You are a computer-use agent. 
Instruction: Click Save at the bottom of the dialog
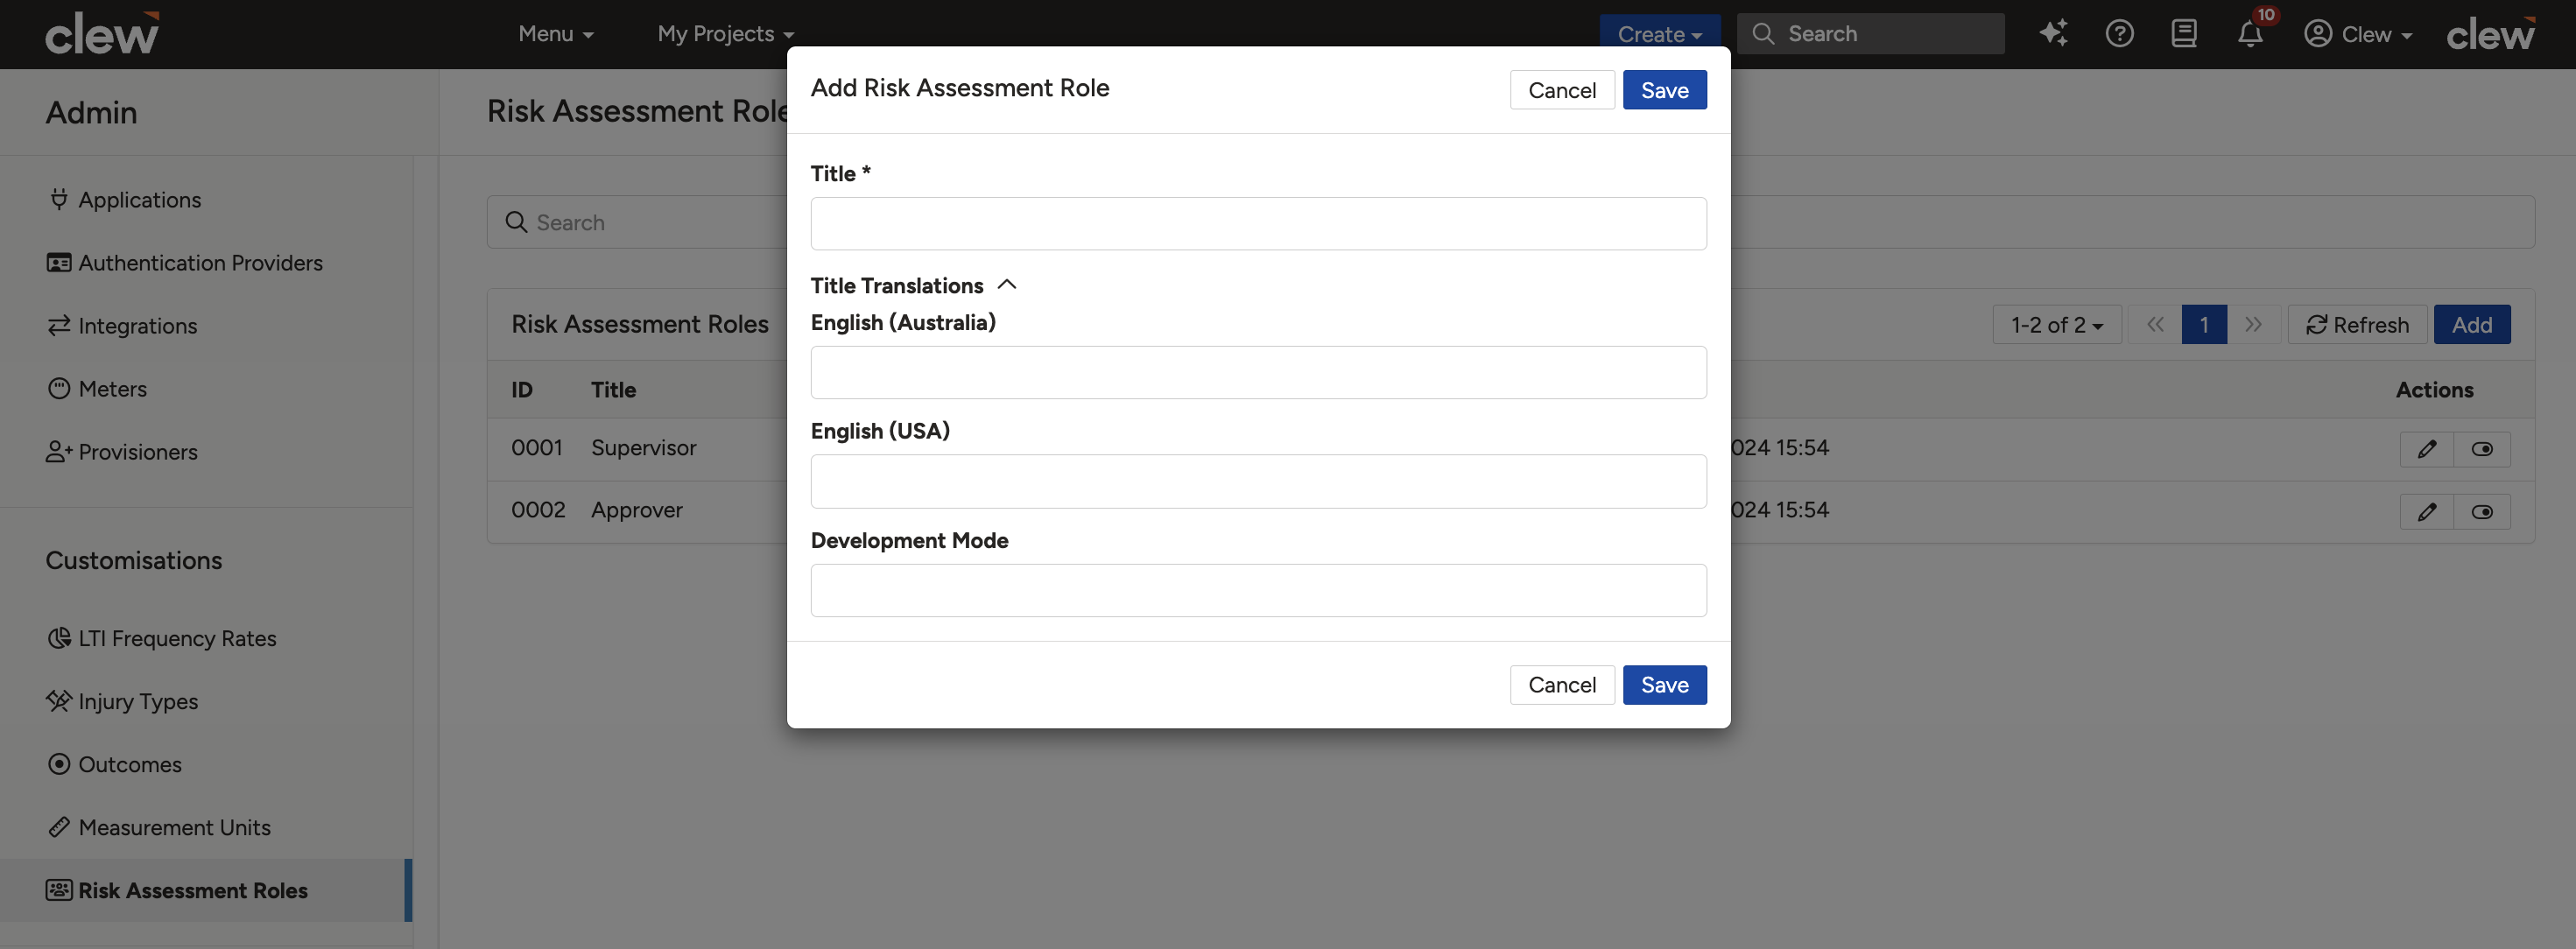[x=1664, y=685]
